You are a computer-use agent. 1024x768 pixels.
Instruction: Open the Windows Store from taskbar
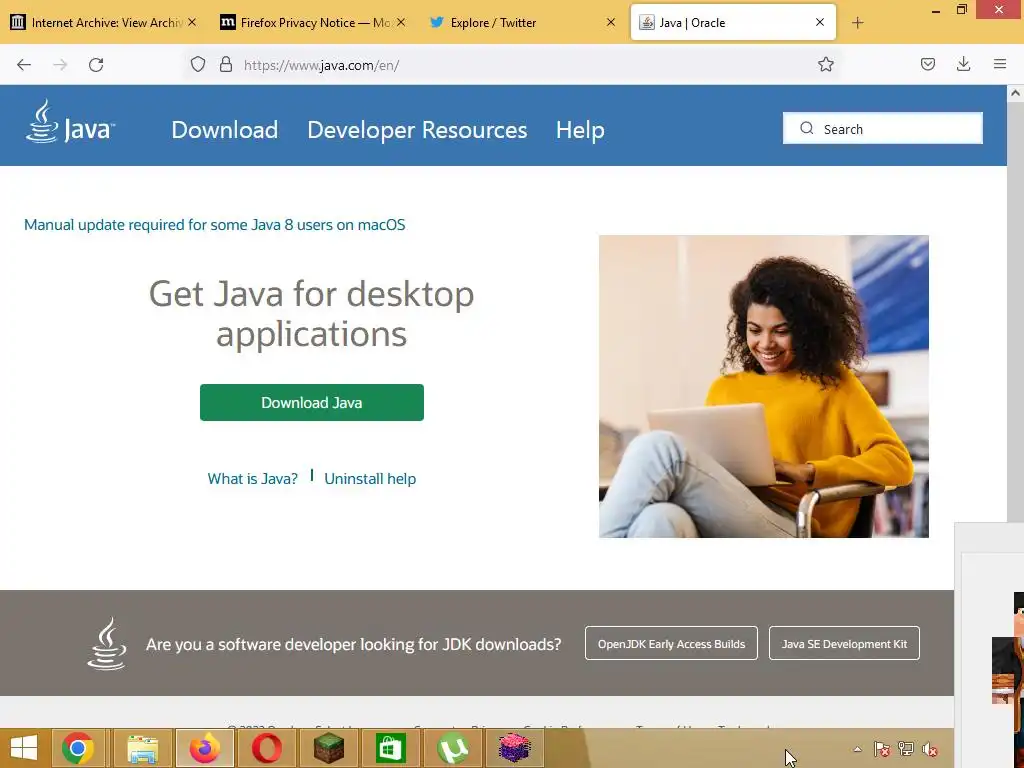click(x=391, y=748)
